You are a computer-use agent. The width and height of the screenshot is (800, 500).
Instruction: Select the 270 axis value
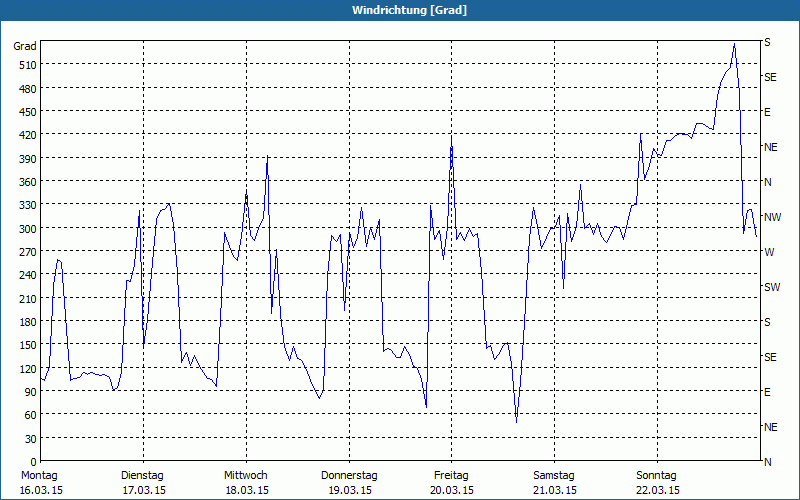28,252
